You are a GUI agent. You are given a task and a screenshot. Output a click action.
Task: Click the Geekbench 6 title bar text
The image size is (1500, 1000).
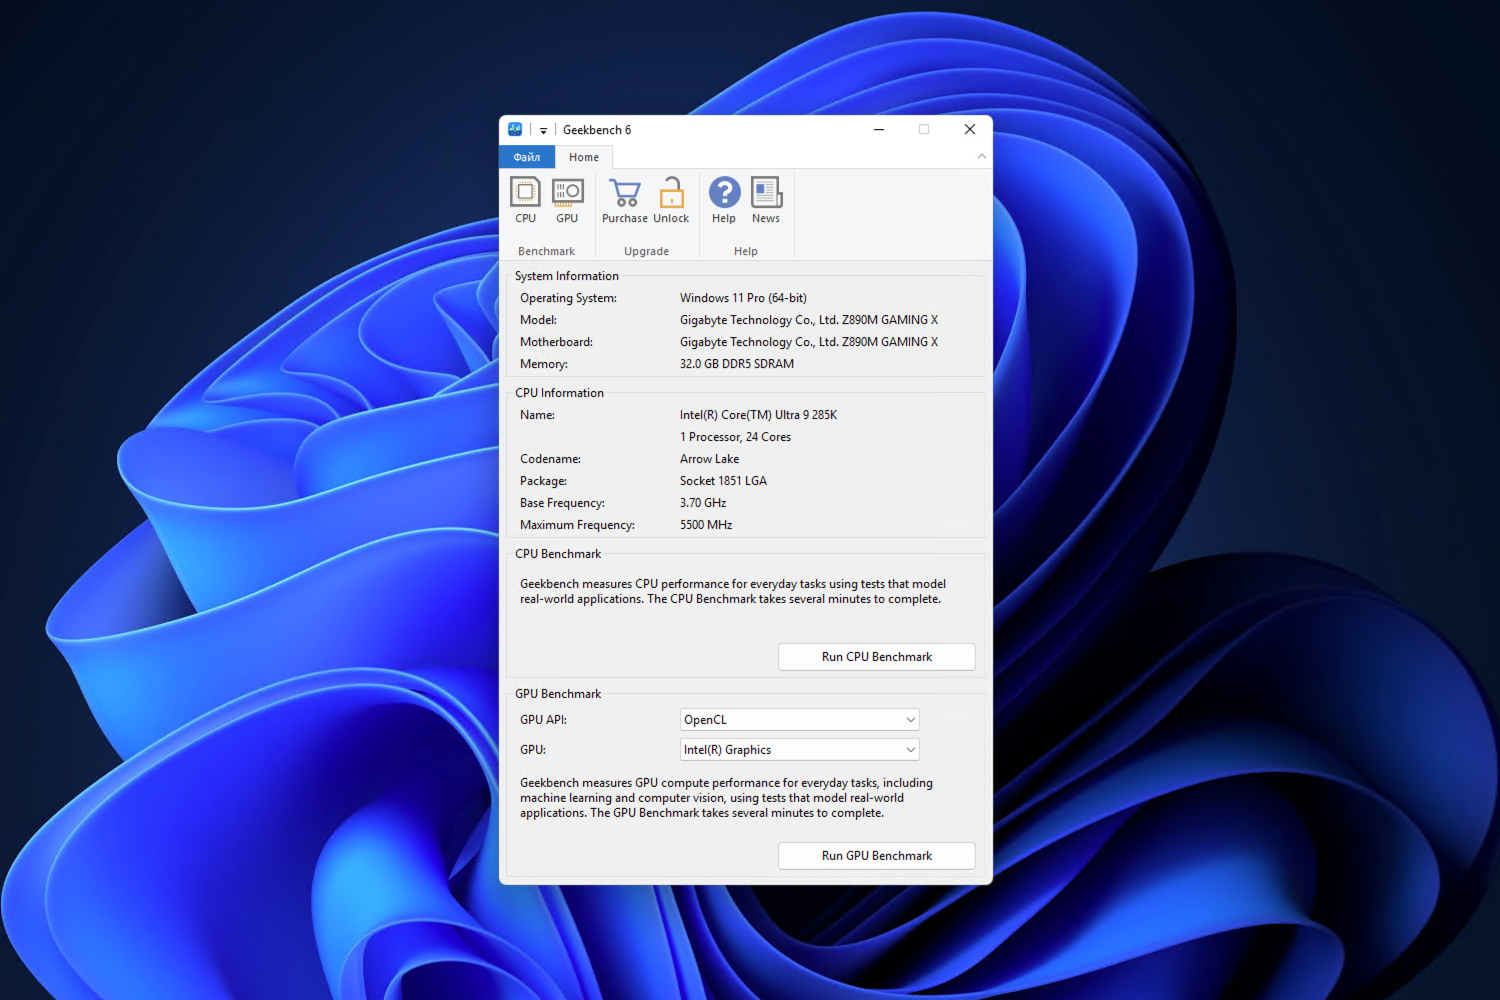pos(597,130)
